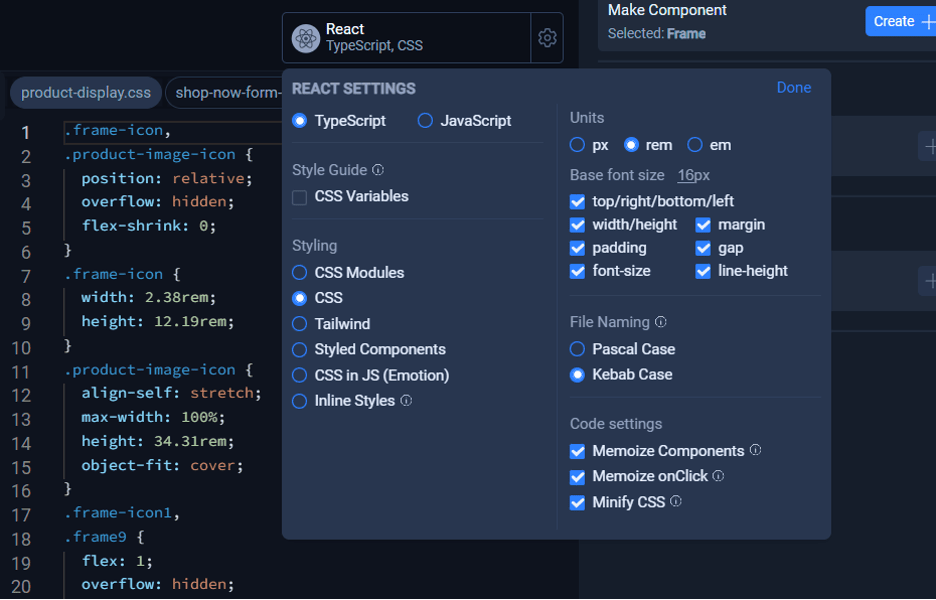Select TypeScript language option

click(338, 121)
